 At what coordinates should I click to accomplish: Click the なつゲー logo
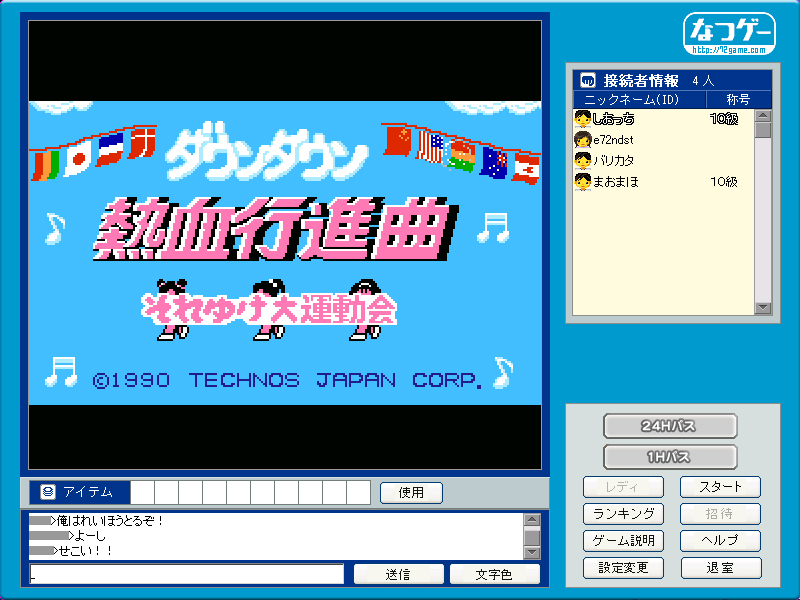(x=730, y=34)
